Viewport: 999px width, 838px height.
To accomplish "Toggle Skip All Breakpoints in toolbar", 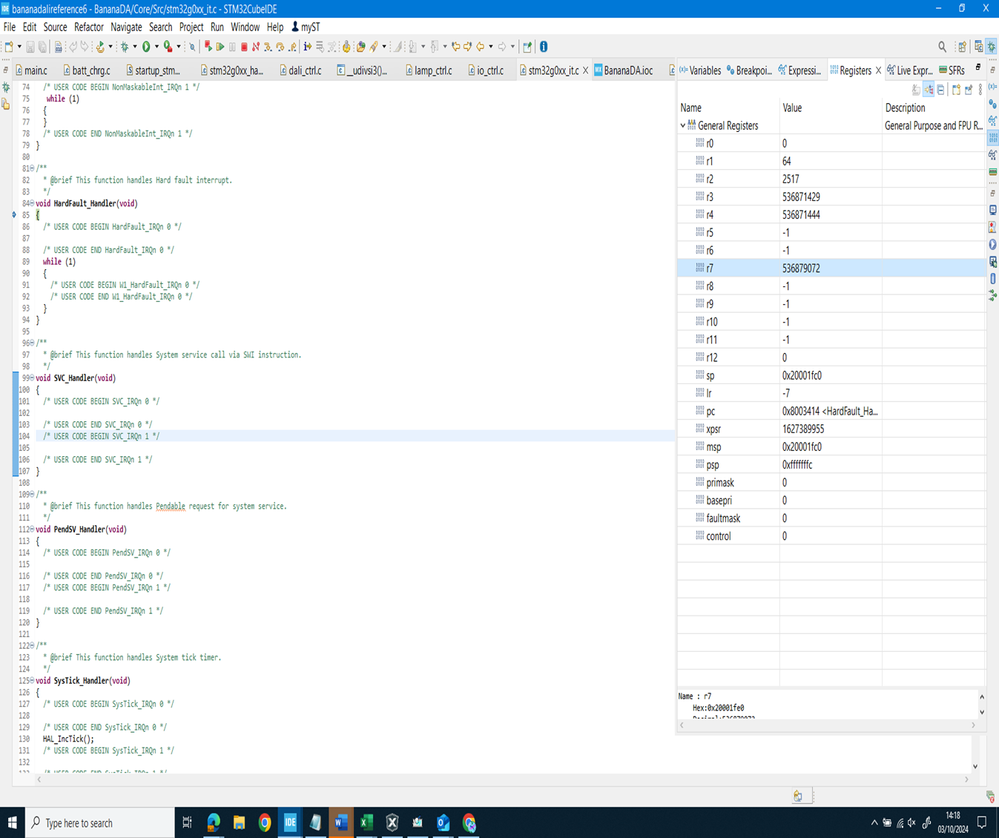I will 192,47.
